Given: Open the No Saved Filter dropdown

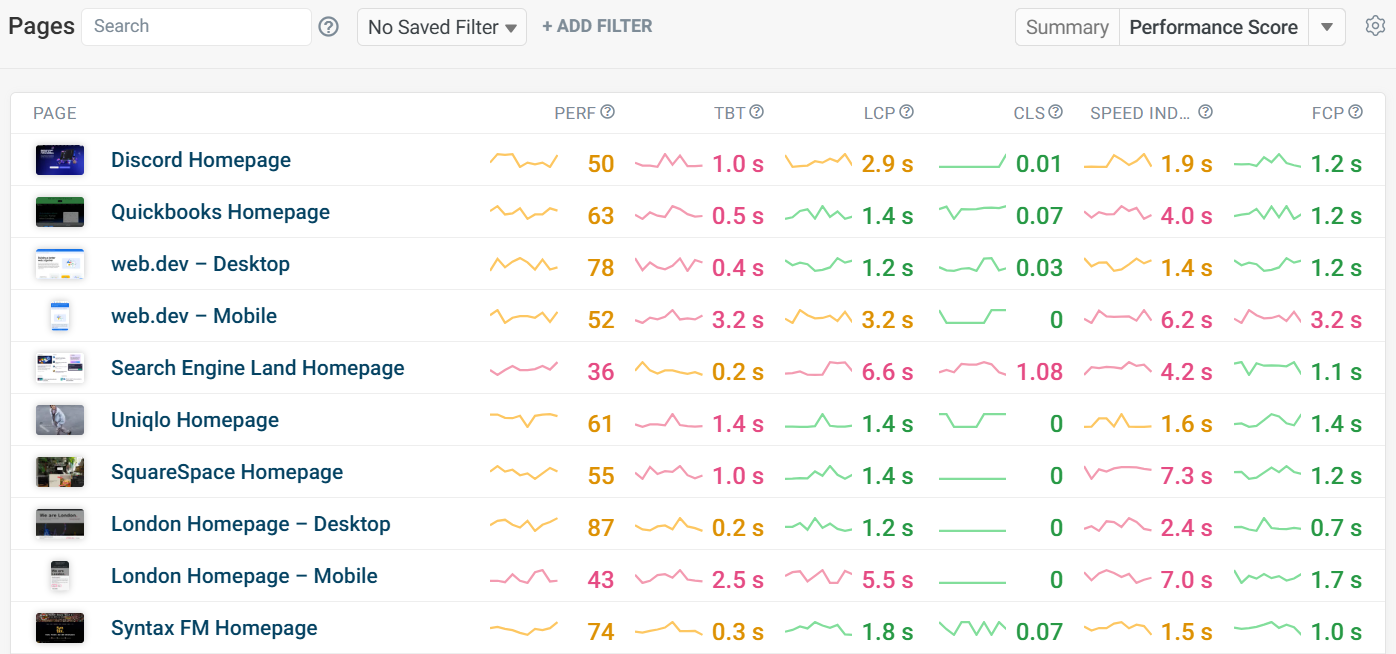Looking at the screenshot, I should coord(442,27).
